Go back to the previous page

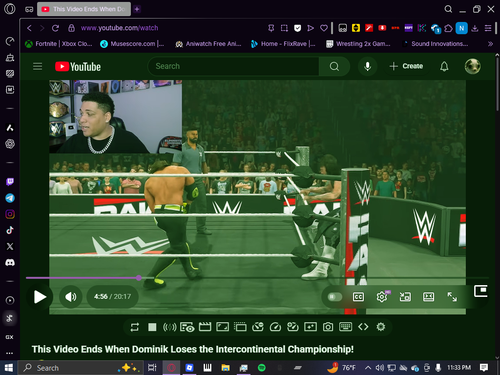tap(29, 28)
